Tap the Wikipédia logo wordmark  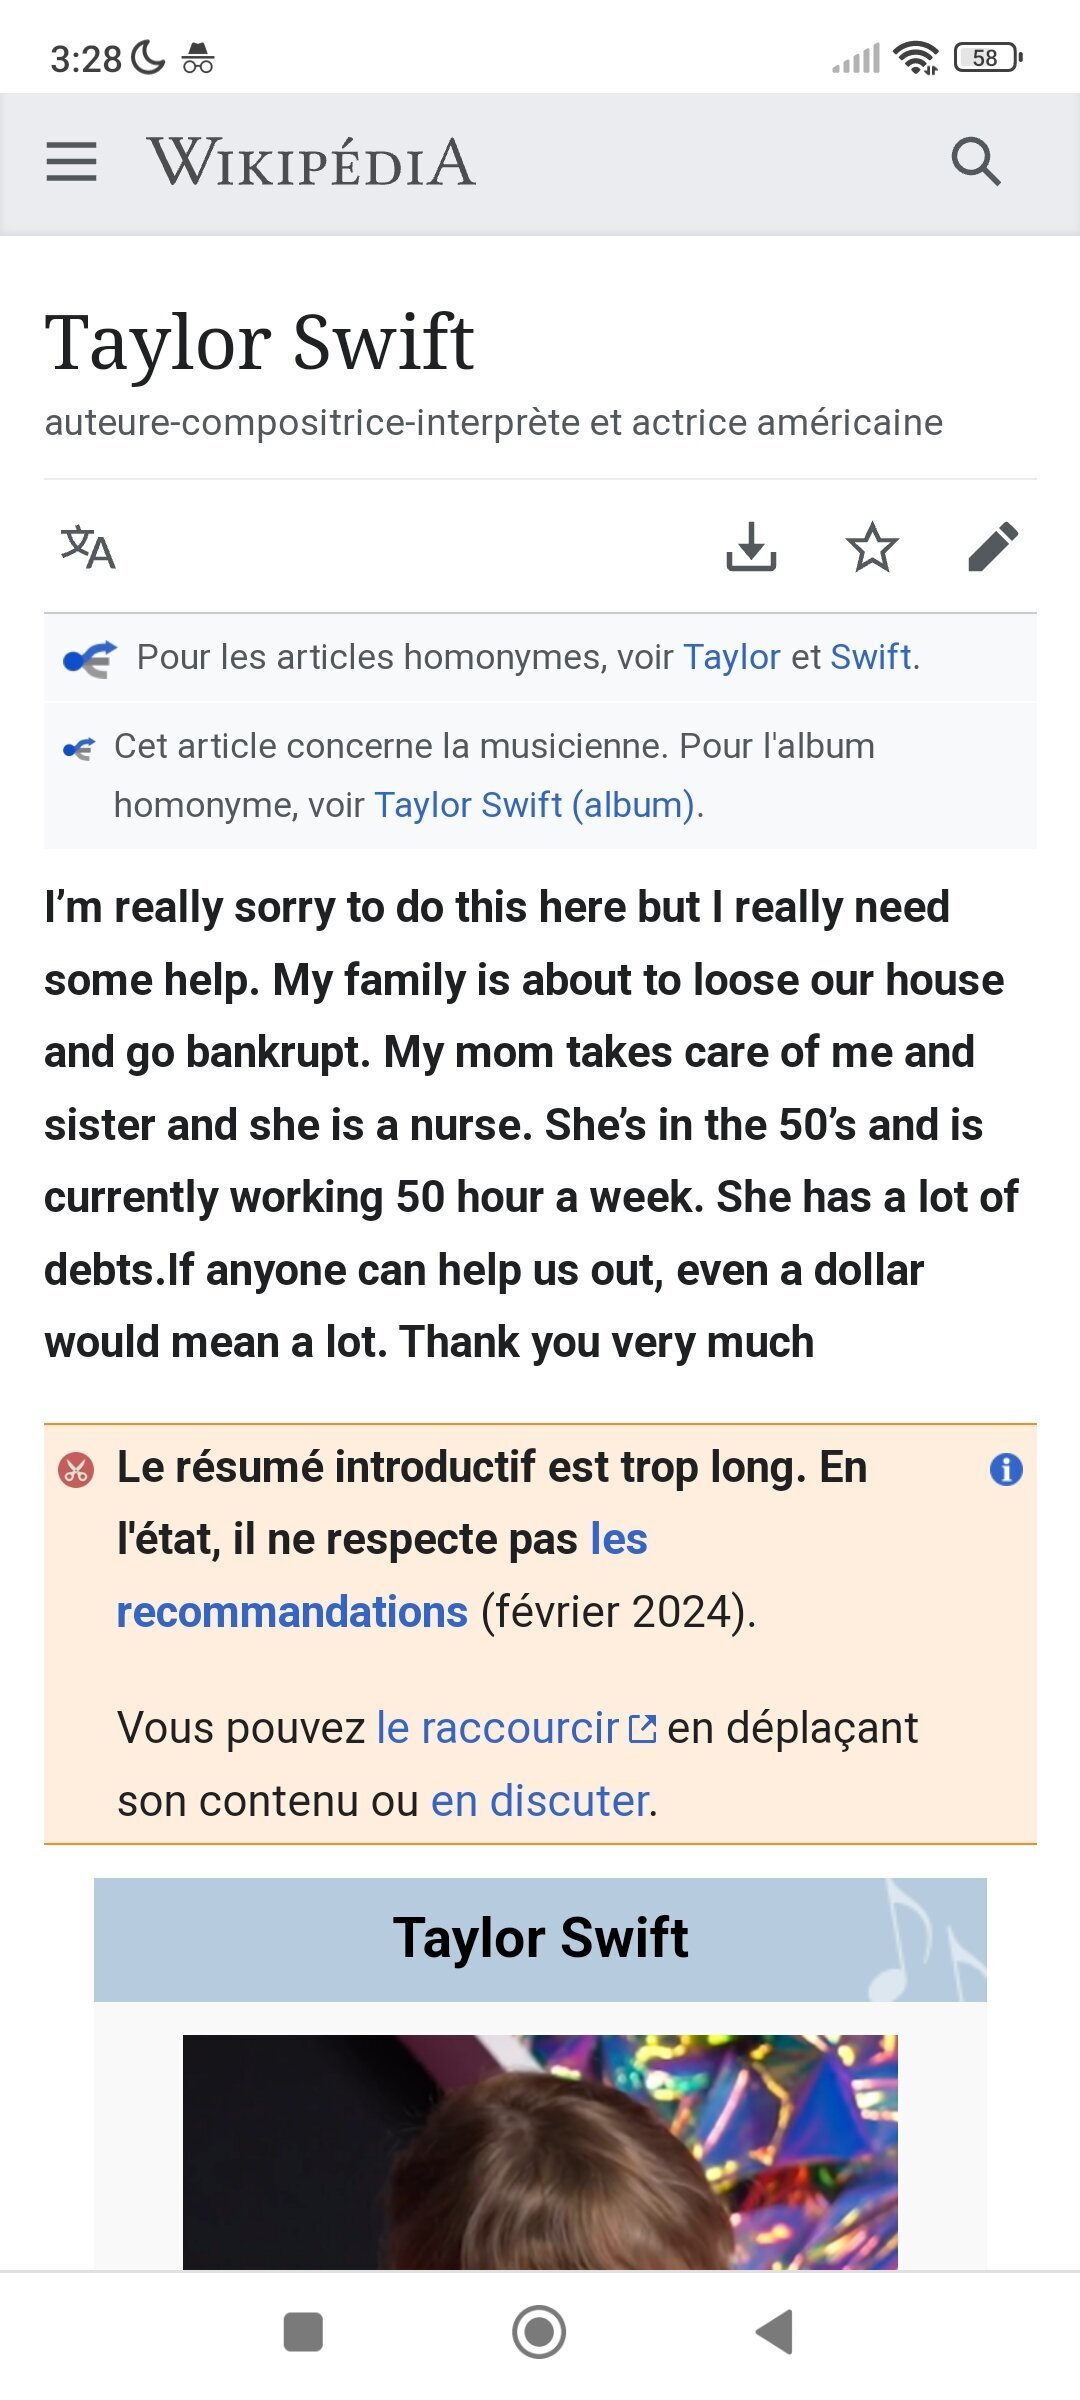click(x=311, y=162)
